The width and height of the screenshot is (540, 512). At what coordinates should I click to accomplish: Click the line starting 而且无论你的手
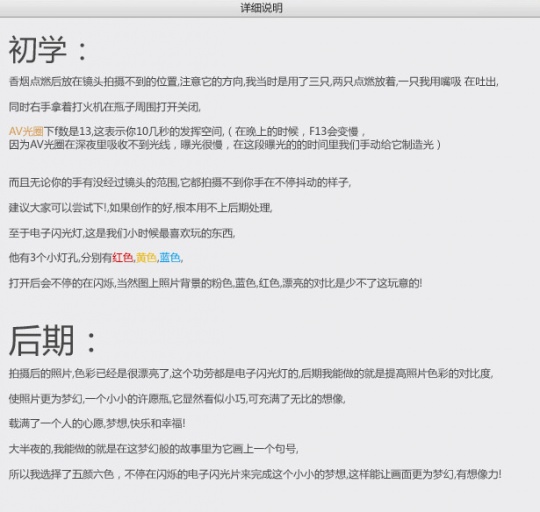point(180,182)
